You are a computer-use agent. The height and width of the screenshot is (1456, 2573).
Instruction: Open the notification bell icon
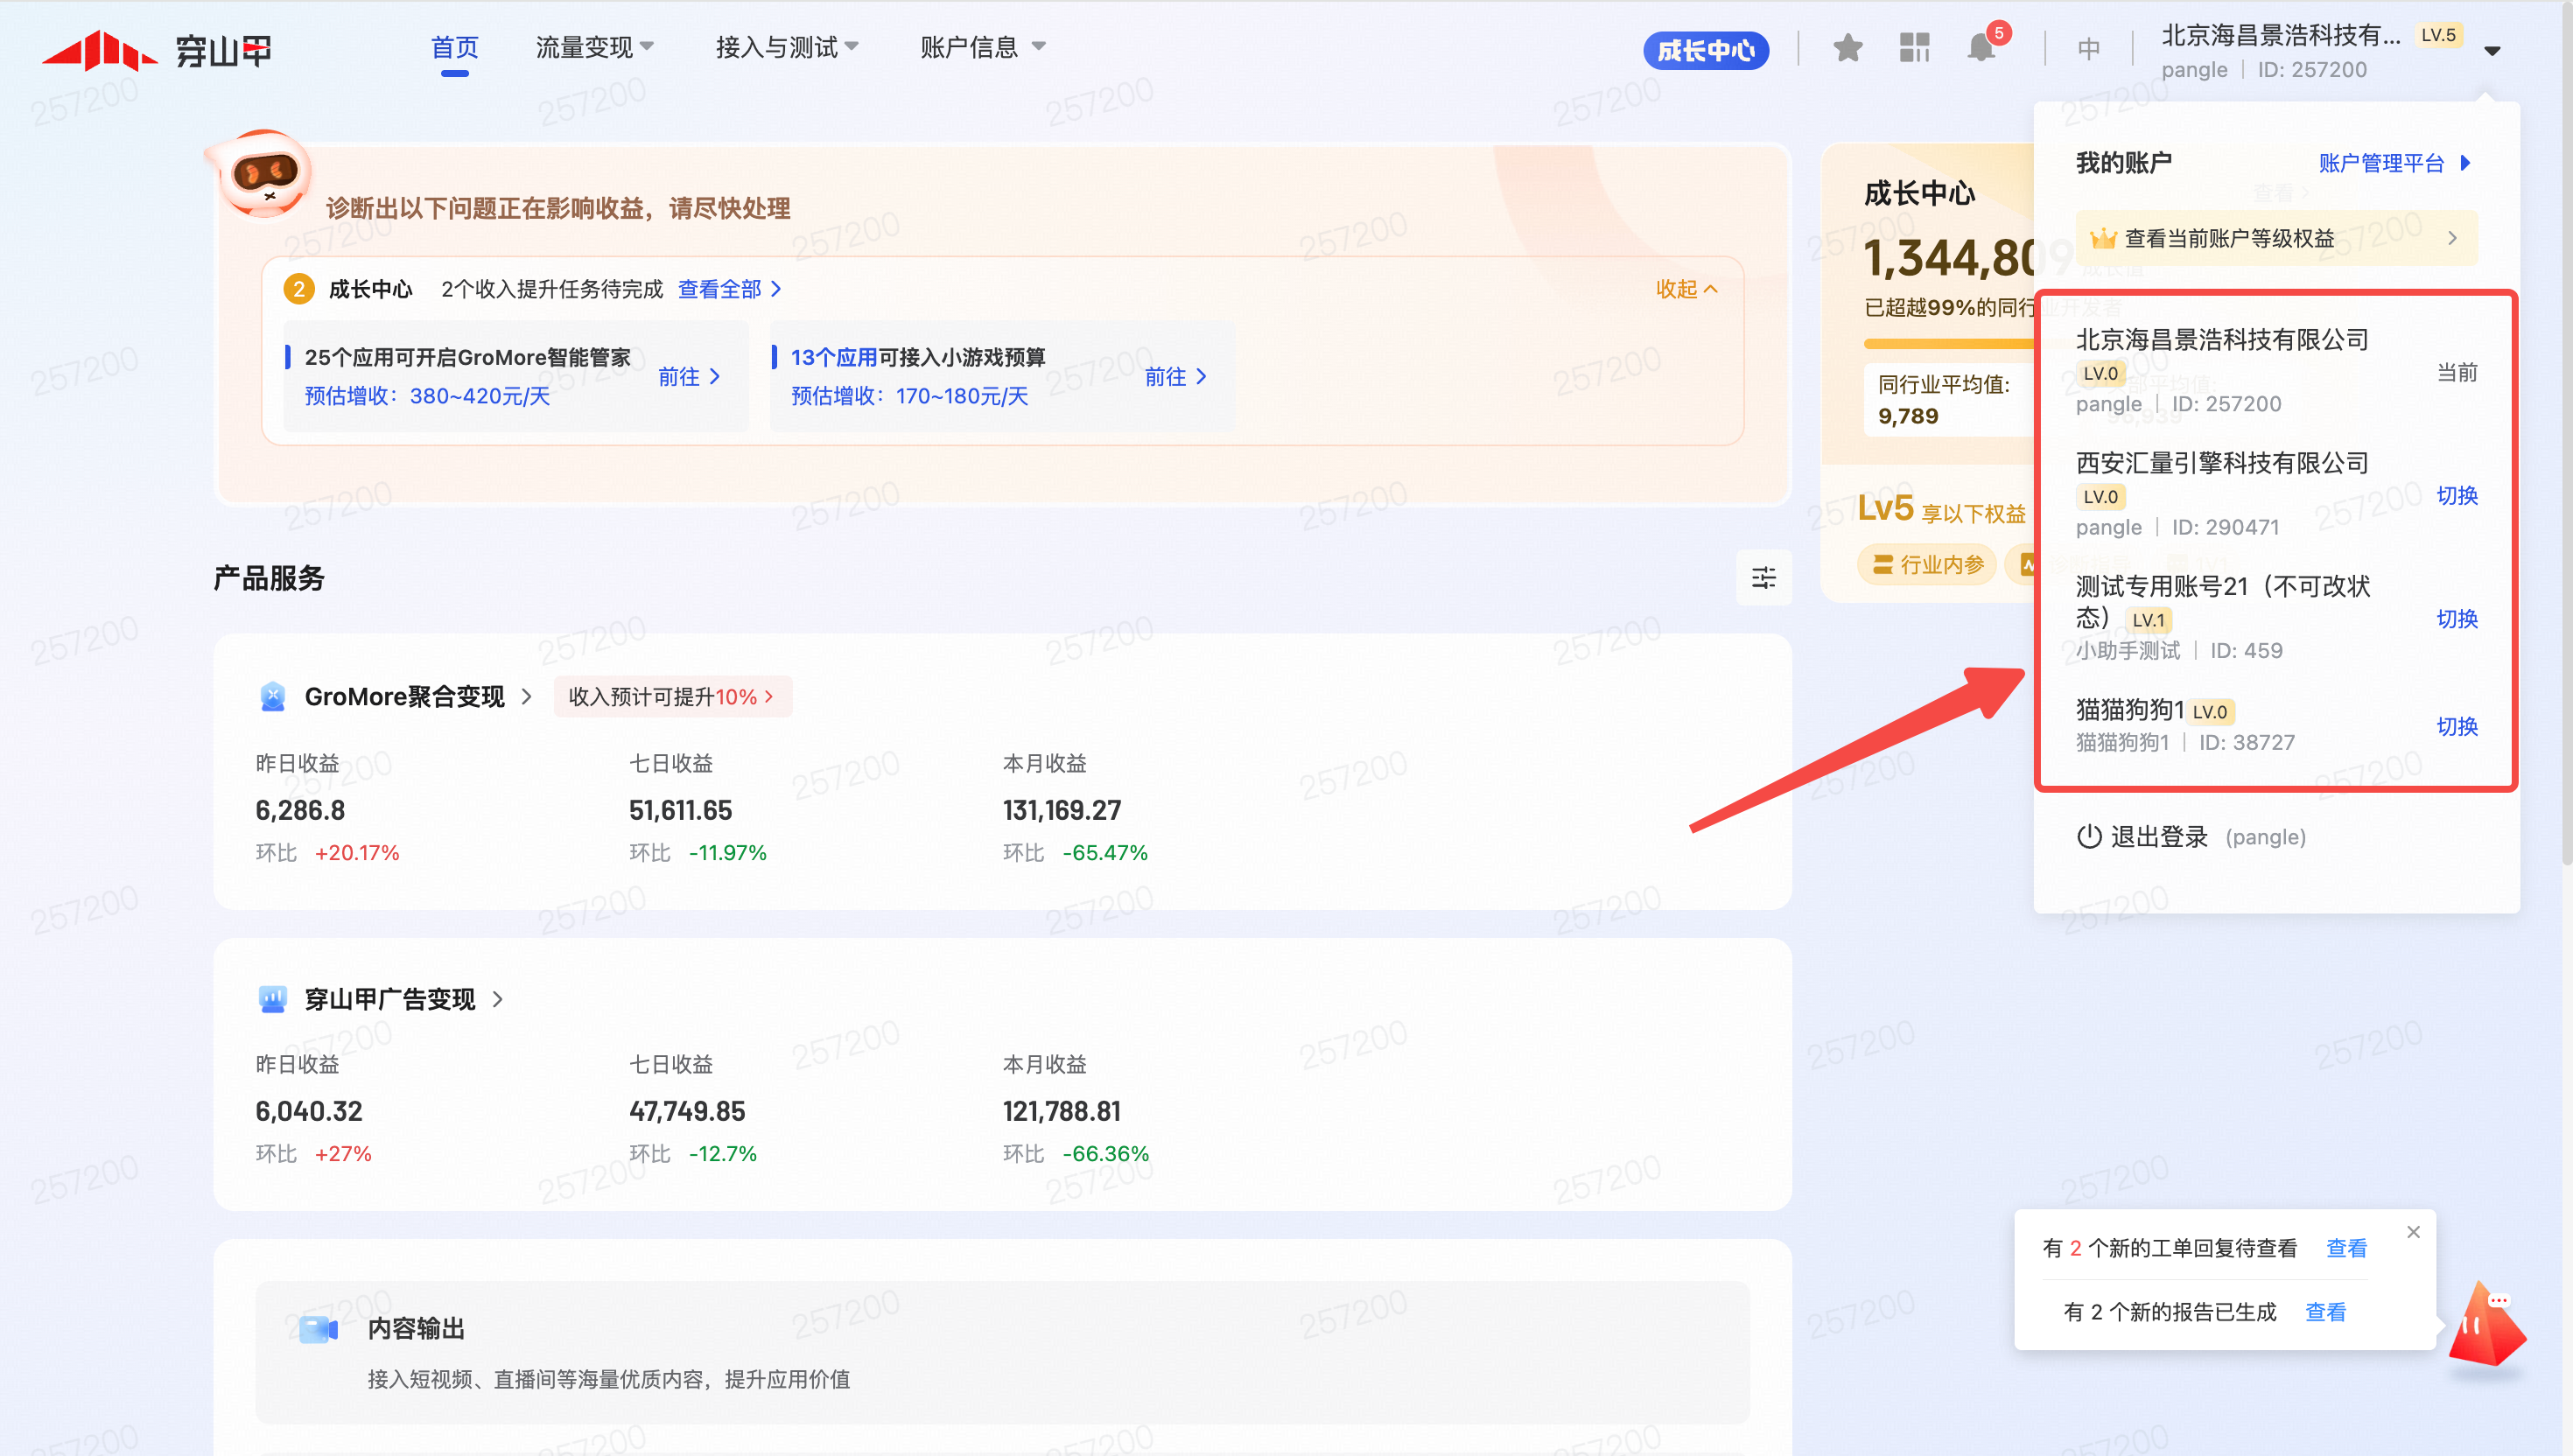click(1980, 47)
